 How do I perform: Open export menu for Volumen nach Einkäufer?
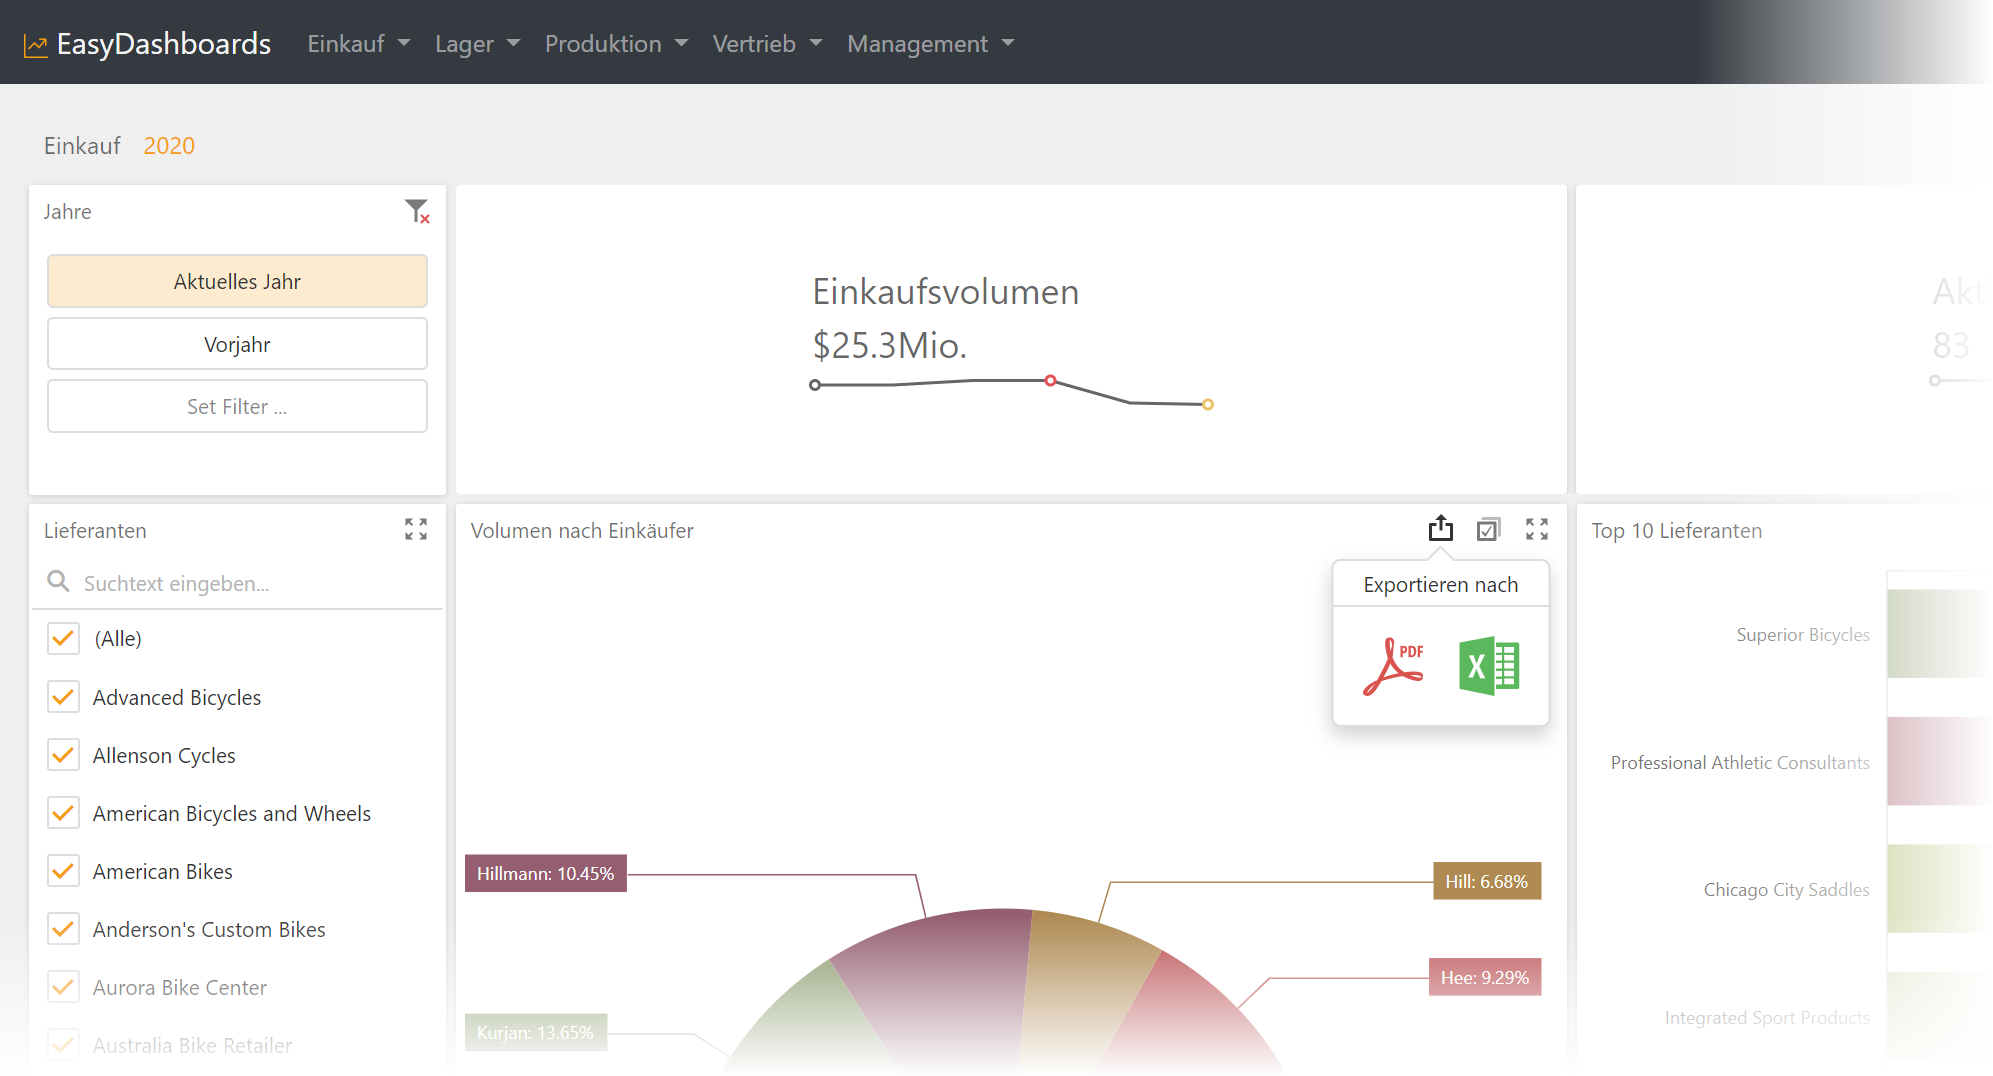(1440, 528)
